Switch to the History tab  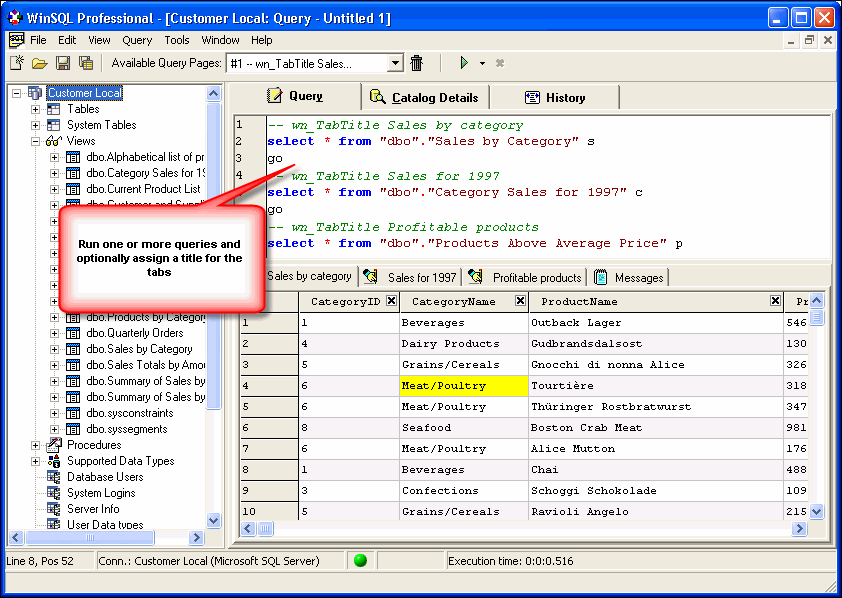tap(555, 97)
